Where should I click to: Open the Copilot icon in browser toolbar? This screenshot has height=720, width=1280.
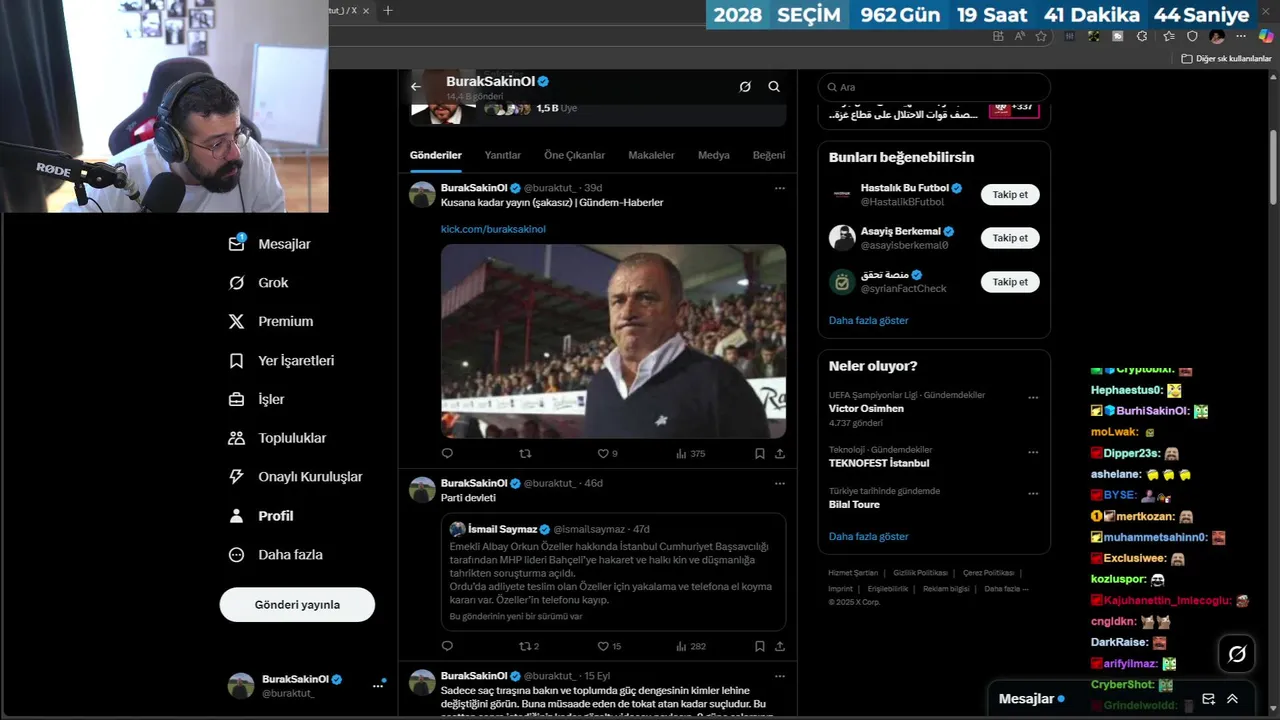click(x=1267, y=36)
